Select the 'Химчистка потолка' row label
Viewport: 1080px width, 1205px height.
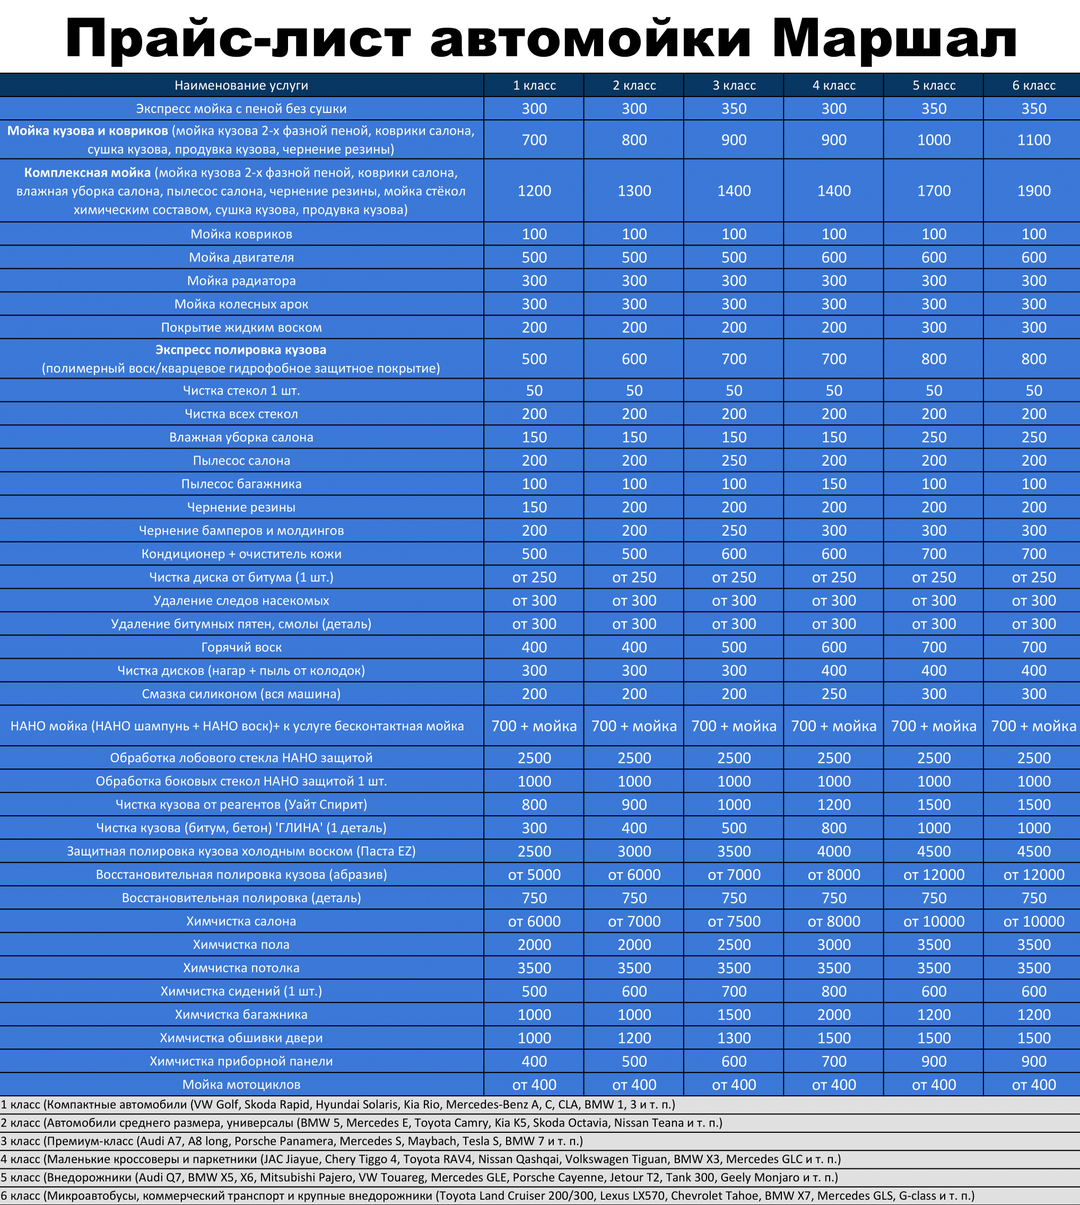241,968
